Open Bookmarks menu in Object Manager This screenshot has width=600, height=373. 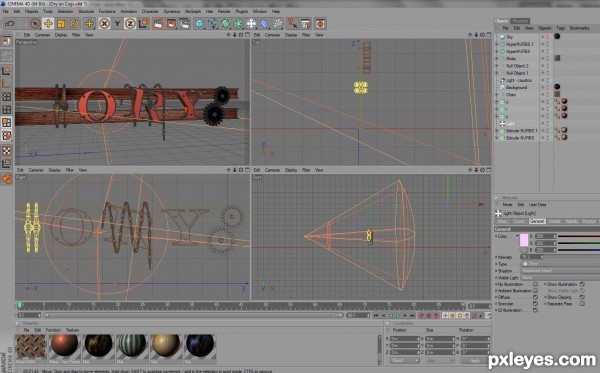(x=579, y=28)
